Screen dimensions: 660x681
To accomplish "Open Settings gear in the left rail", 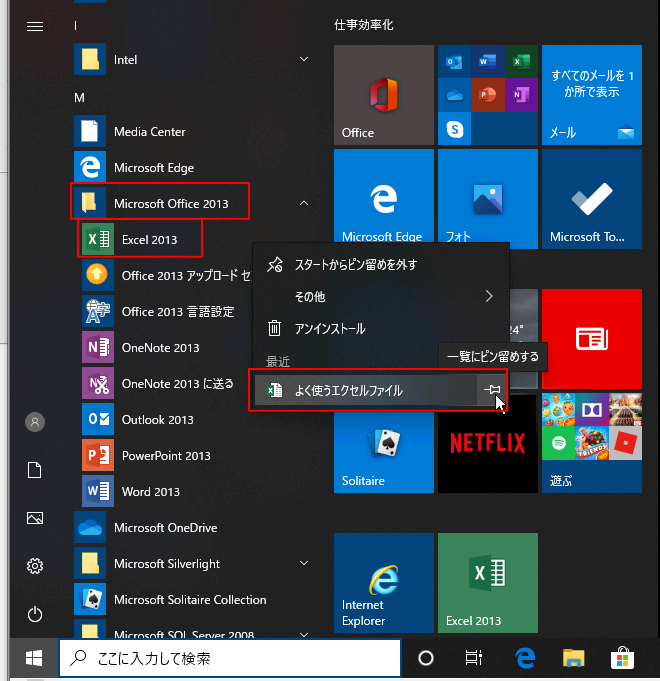I will (x=35, y=566).
